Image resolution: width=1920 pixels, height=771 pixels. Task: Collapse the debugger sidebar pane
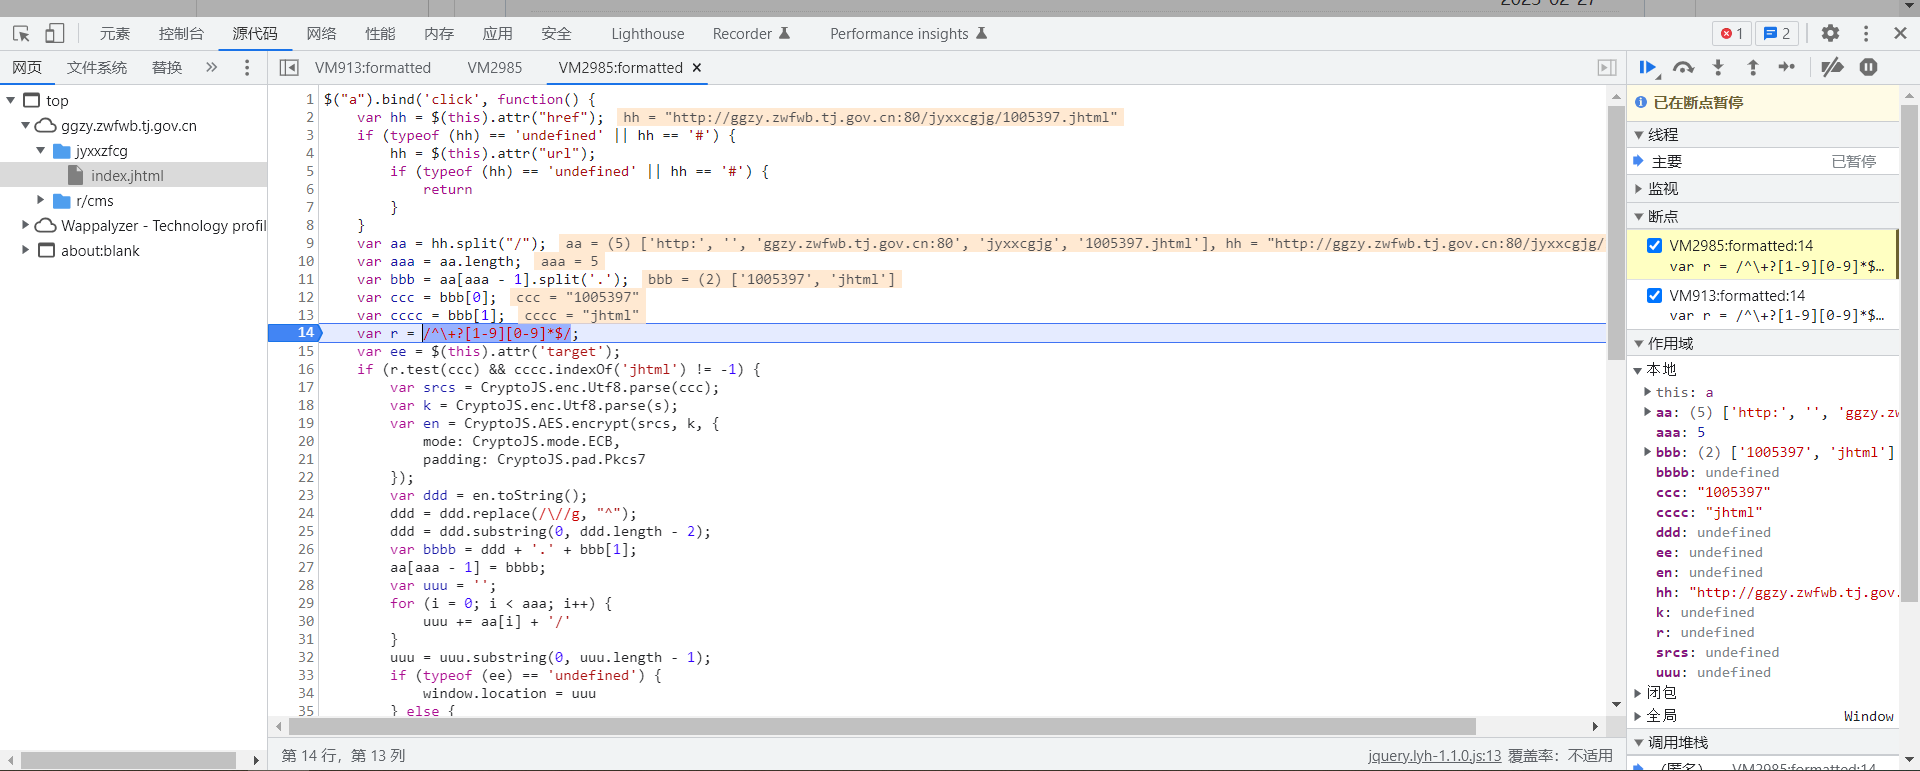click(x=1607, y=68)
